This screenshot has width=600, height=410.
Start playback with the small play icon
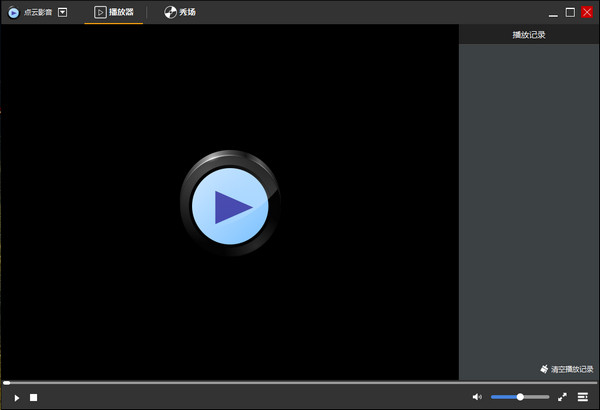point(16,398)
